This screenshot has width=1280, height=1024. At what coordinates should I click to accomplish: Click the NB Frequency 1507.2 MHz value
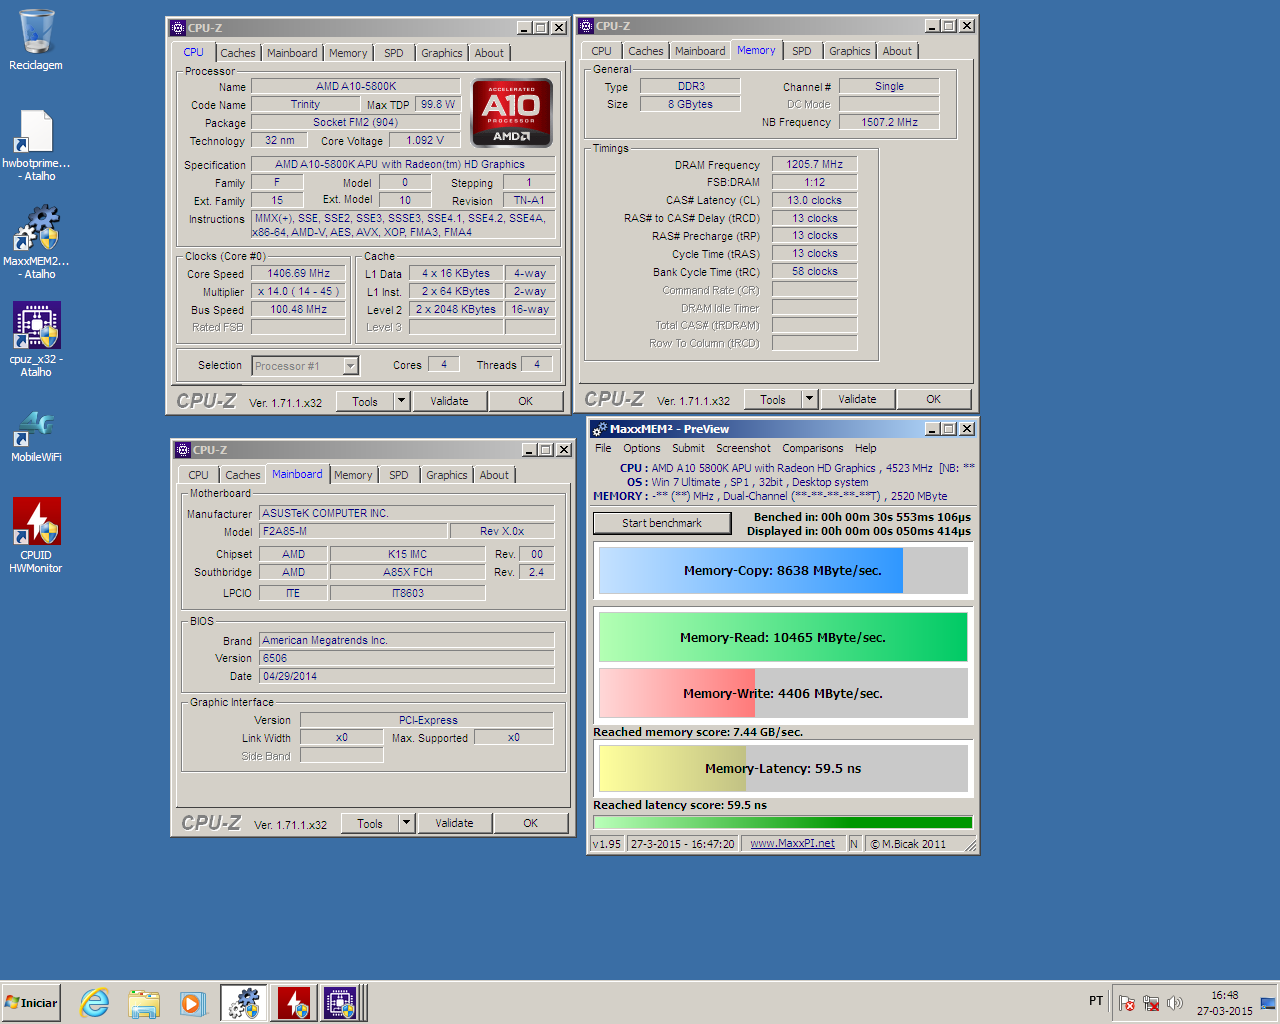pyautogui.click(x=890, y=122)
